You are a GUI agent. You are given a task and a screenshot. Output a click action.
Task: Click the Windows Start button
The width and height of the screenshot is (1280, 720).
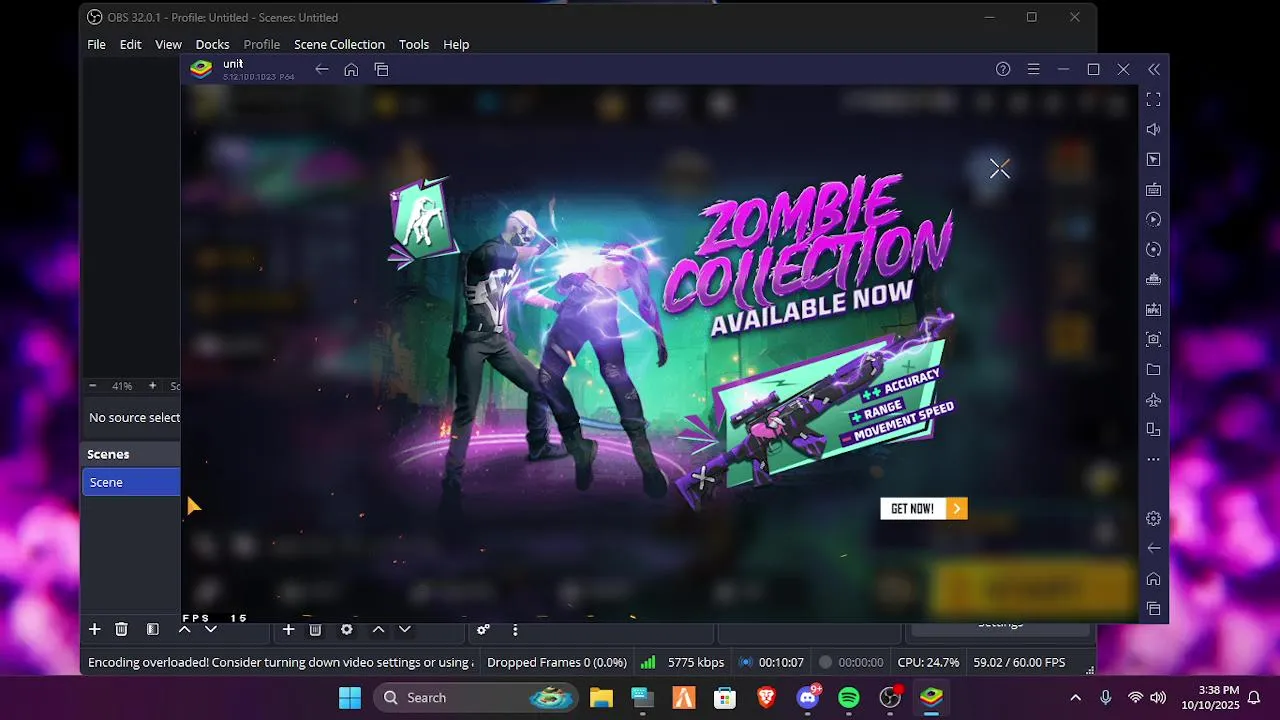350,698
